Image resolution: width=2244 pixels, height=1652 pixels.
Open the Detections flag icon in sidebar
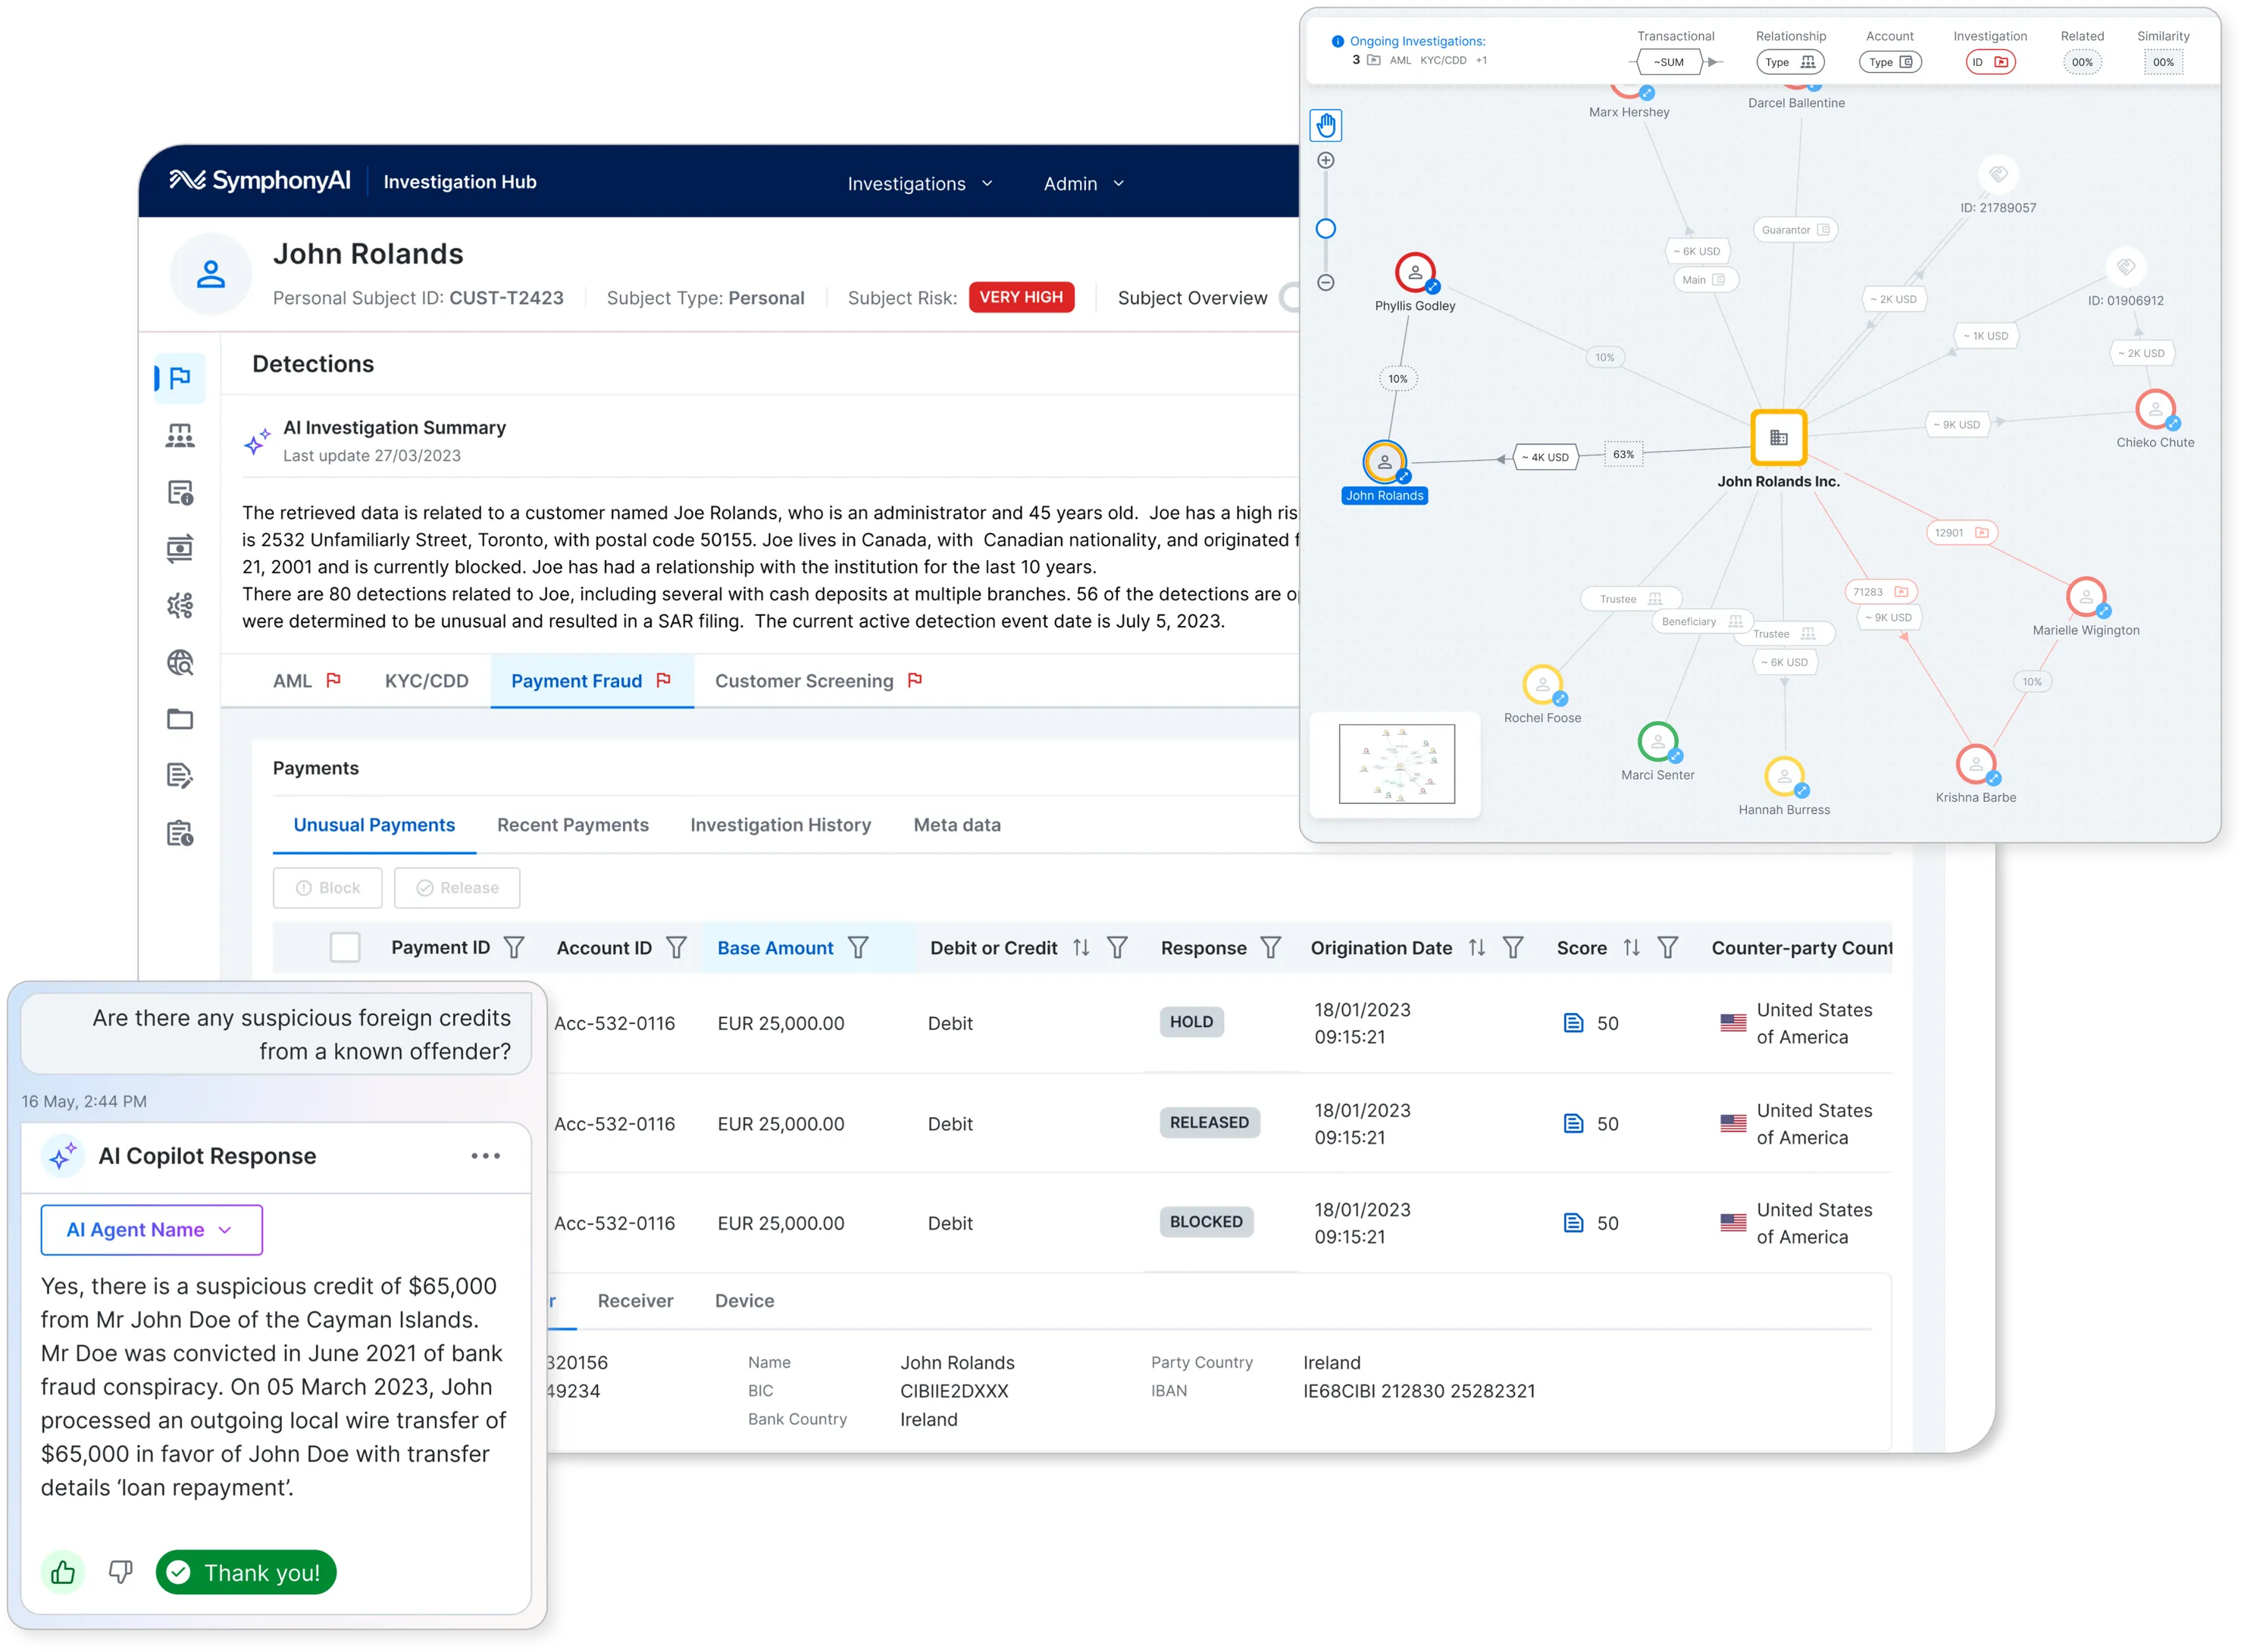[x=180, y=378]
